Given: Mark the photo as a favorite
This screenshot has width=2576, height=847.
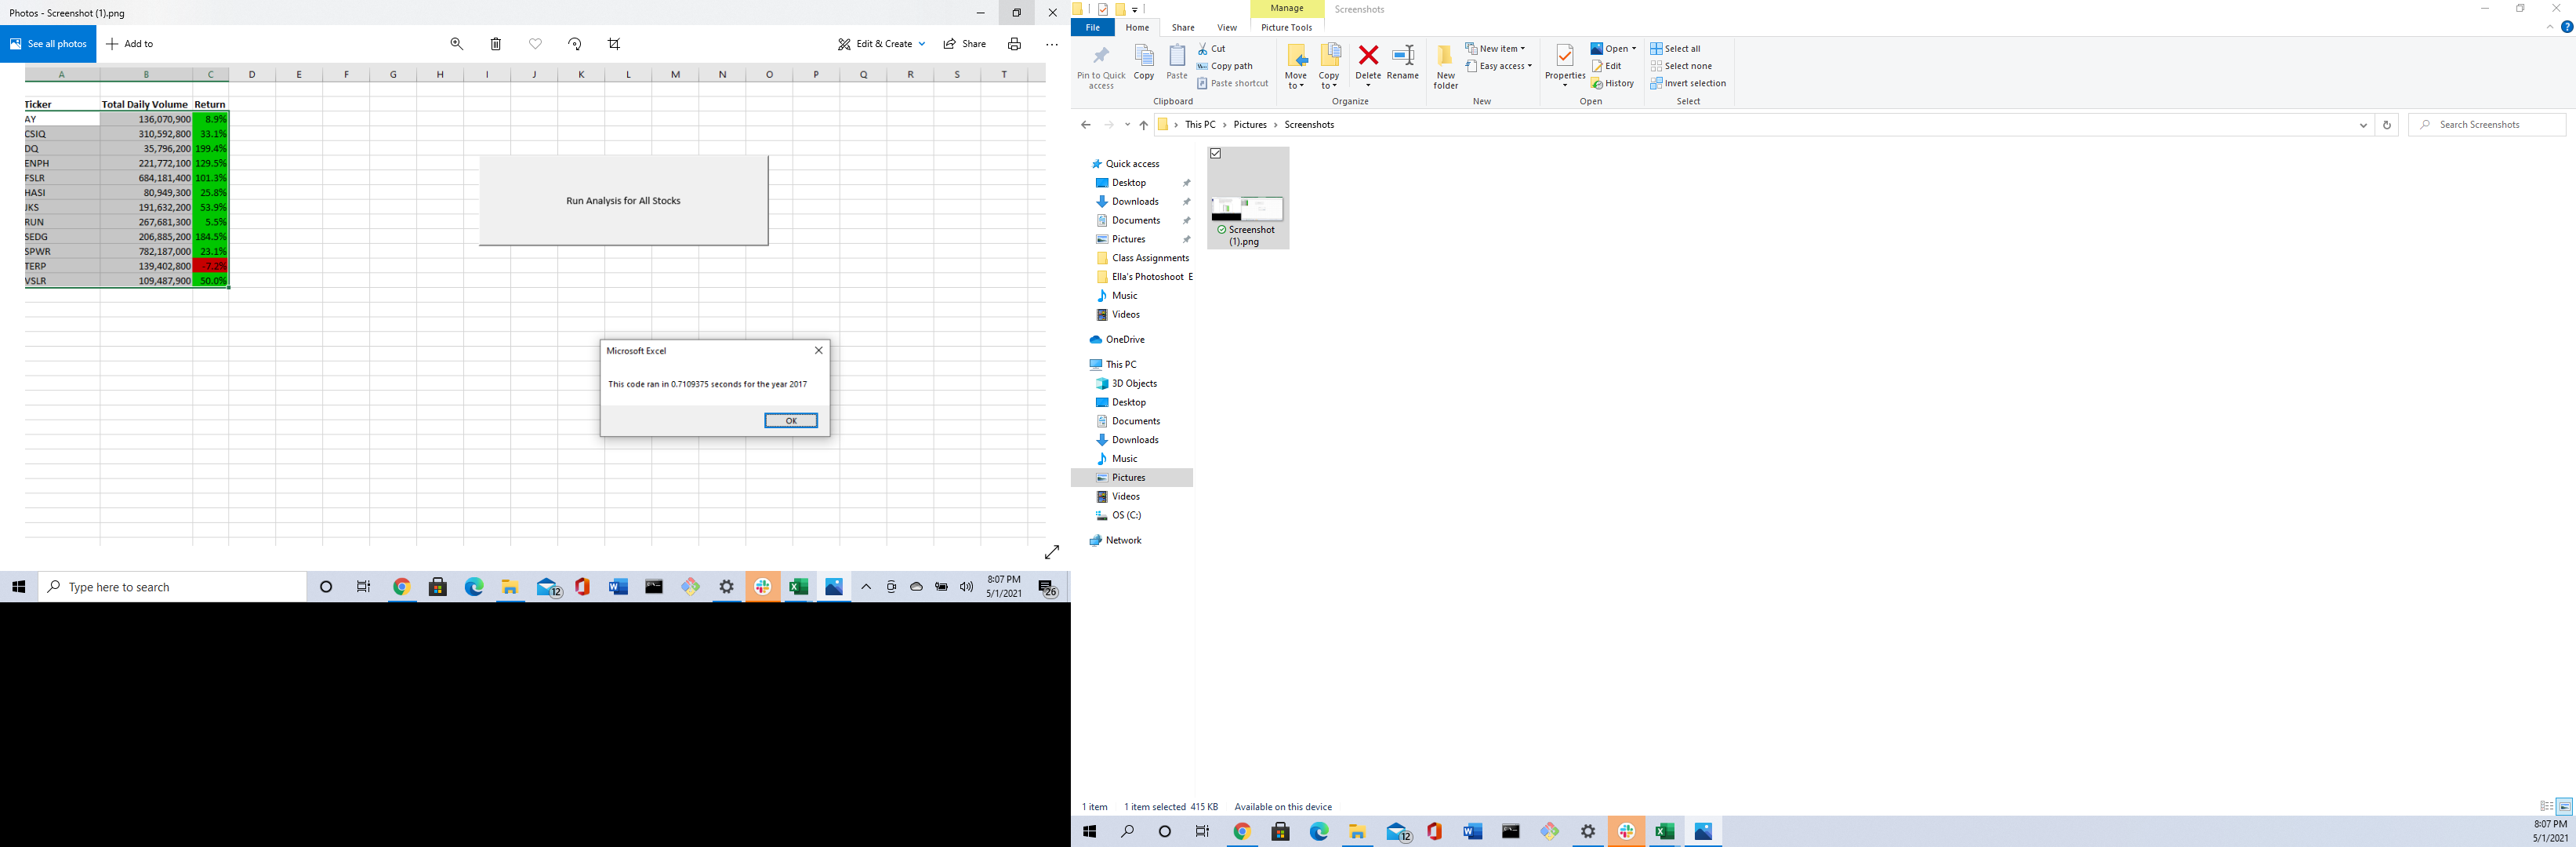Looking at the screenshot, I should (x=535, y=43).
